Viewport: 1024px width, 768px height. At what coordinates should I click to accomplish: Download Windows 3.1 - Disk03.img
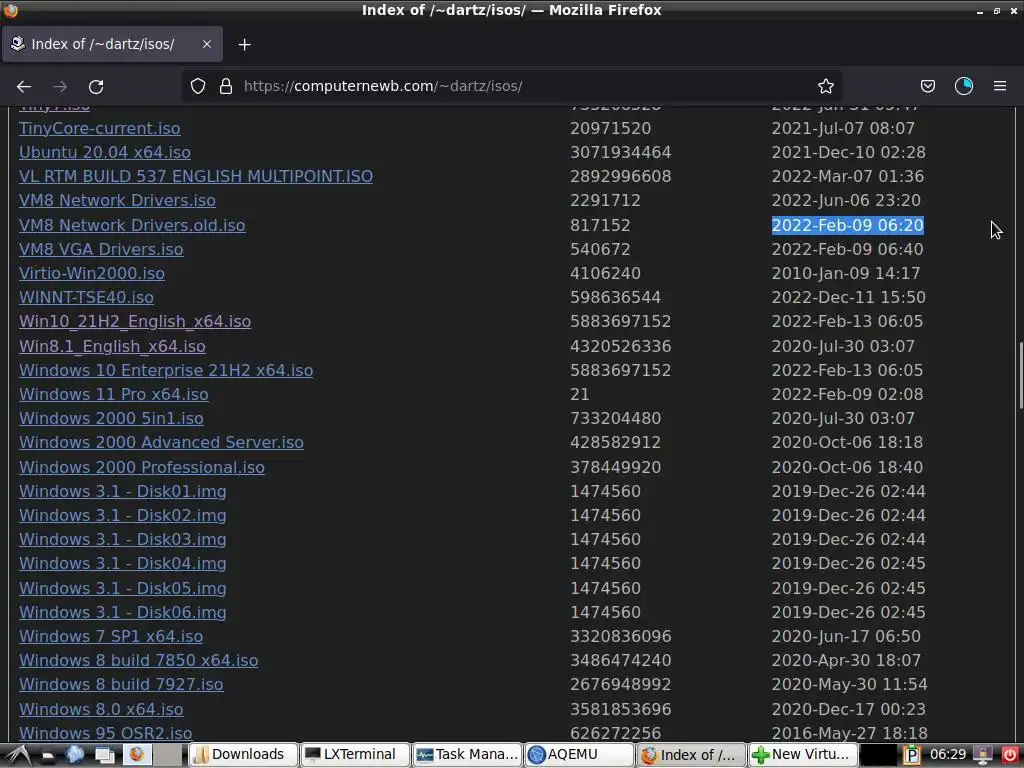(123, 539)
